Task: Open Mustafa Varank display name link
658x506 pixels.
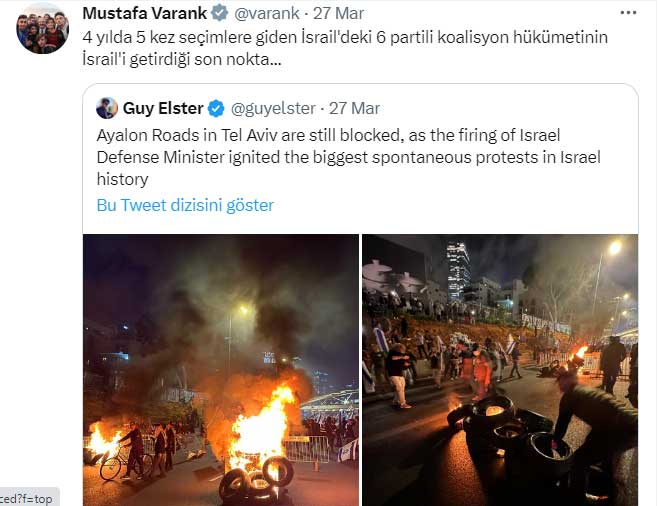Action: [144, 13]
